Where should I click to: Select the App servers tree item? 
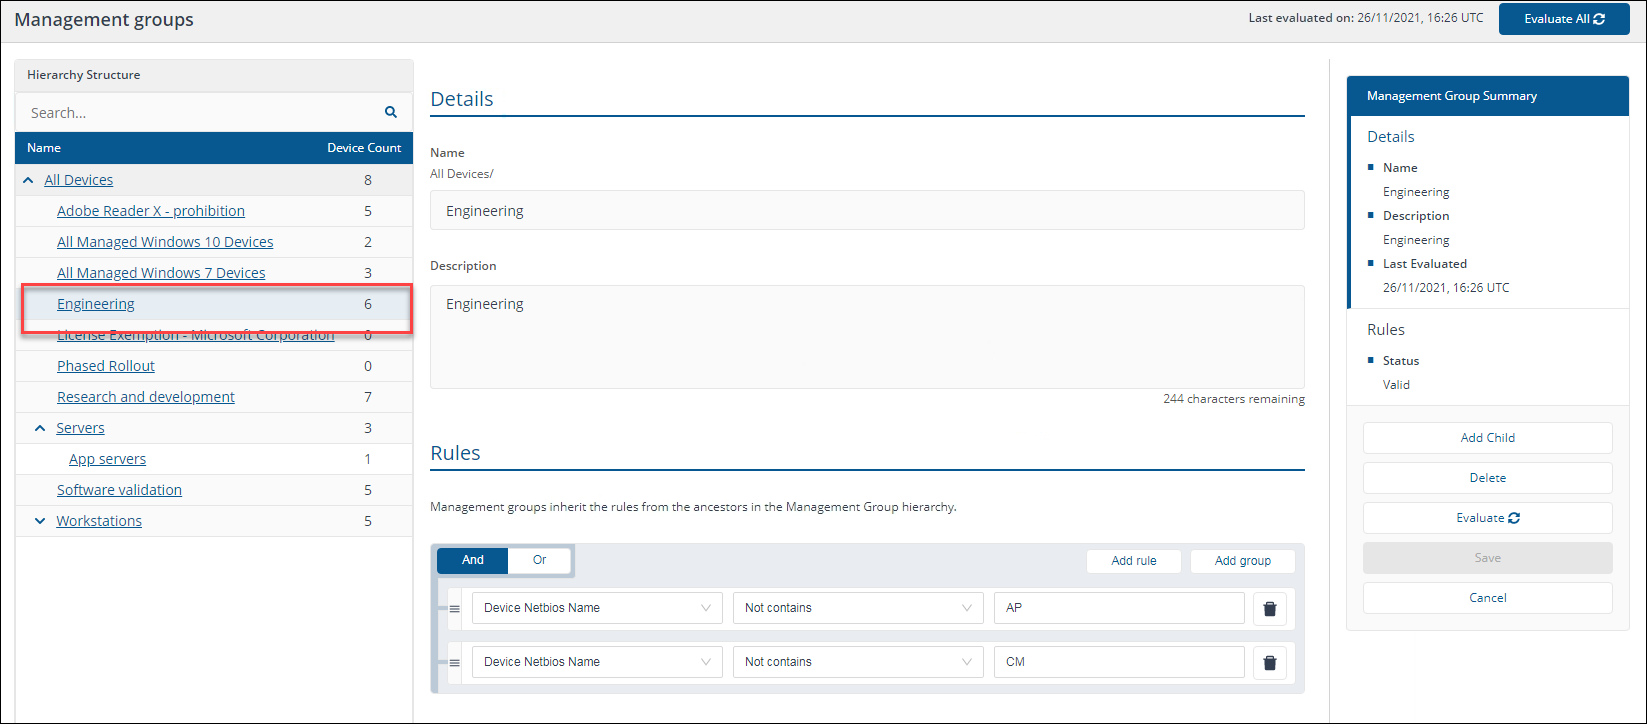click(107, 459)
